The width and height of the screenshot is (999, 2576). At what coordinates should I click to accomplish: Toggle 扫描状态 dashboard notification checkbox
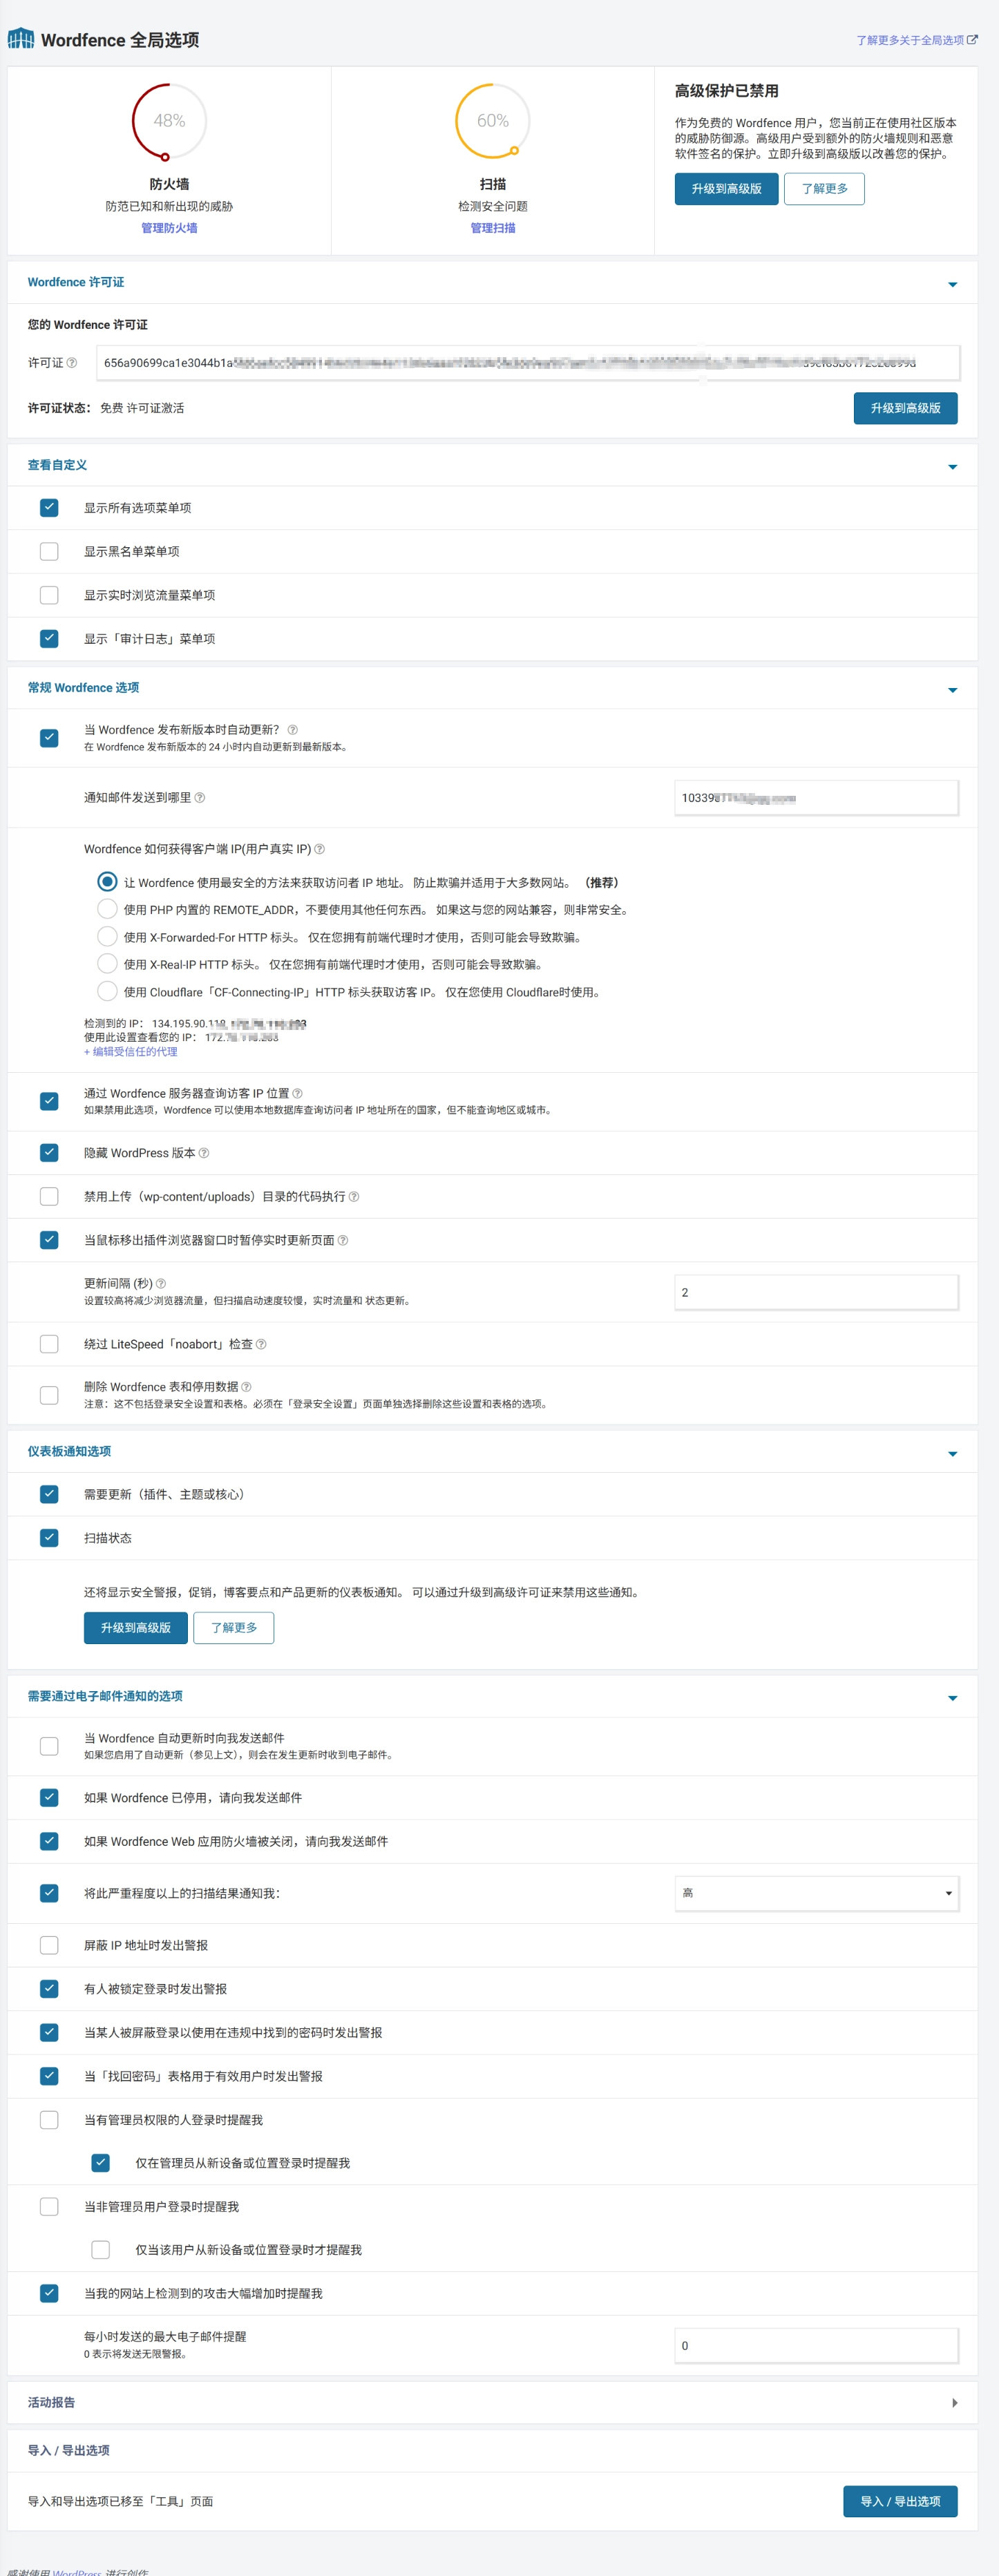click(49, 1539)
